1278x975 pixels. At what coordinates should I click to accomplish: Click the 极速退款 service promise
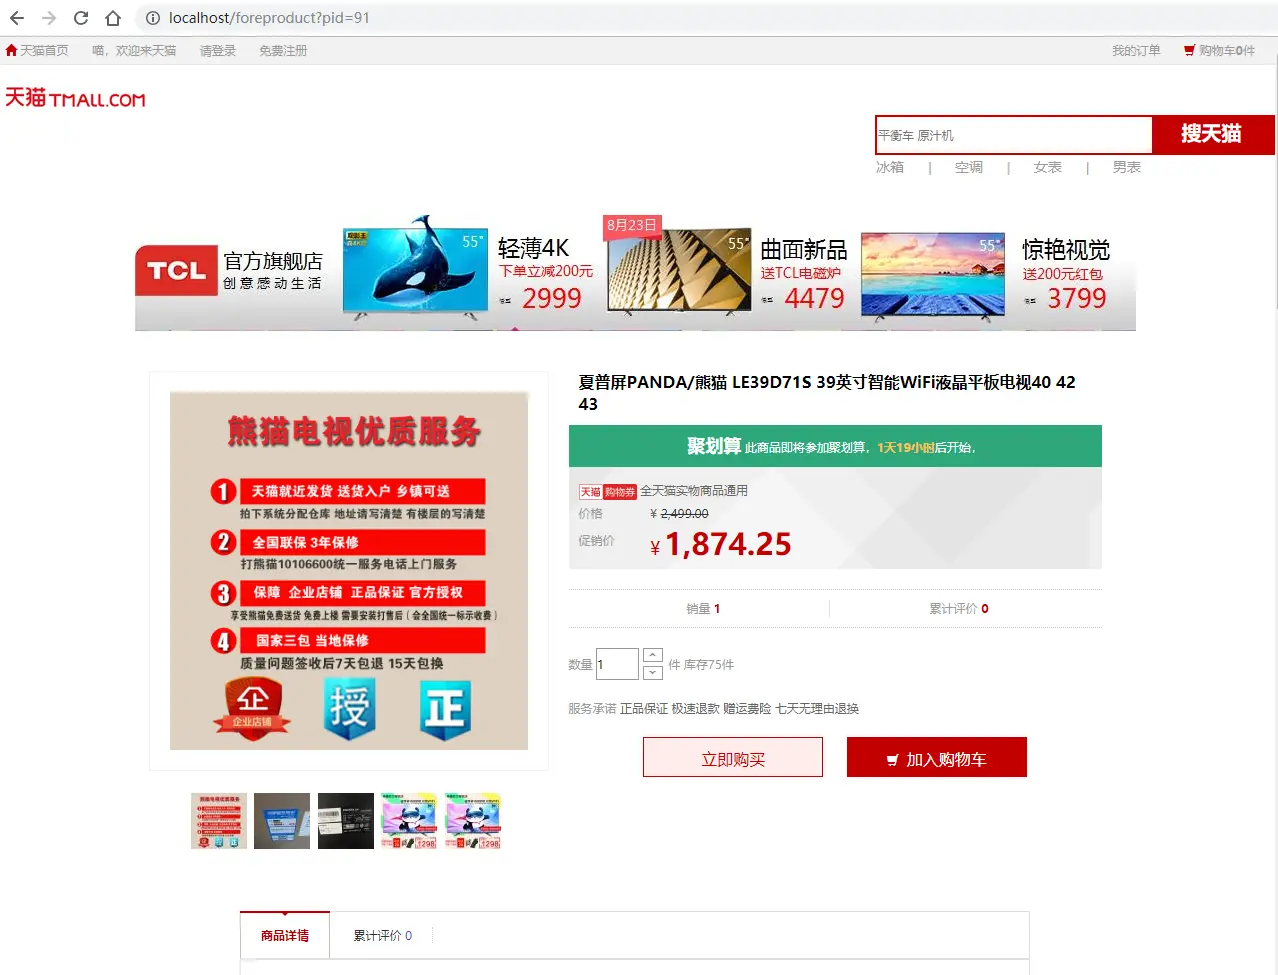(x=696, y=708)
